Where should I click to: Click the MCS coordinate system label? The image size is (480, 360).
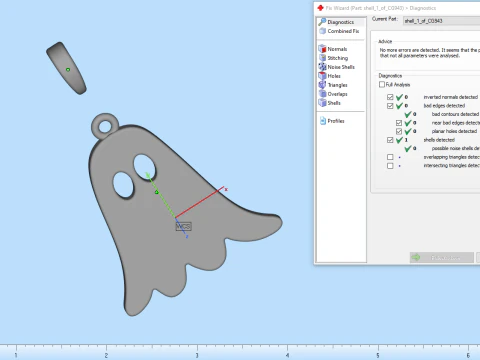tap(183, 227)
